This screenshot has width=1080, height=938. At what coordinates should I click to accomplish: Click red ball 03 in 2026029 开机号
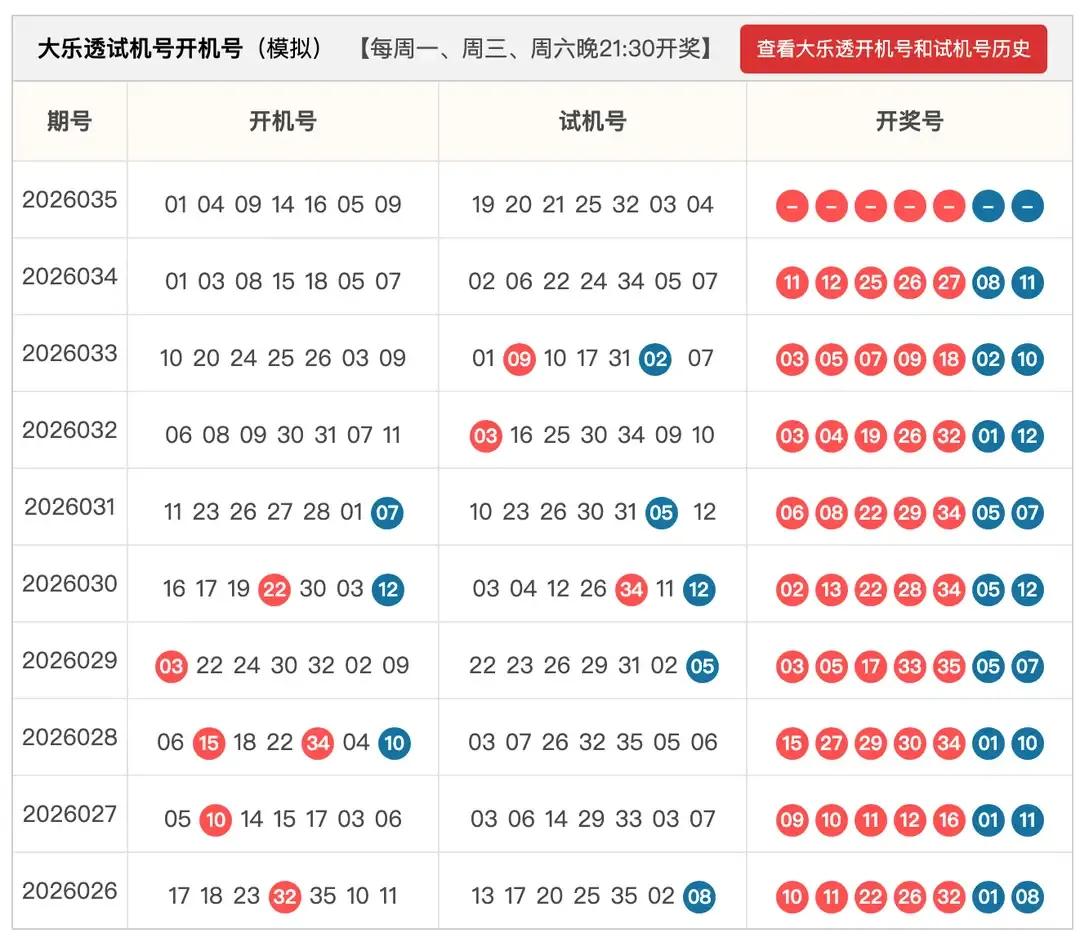172,666
